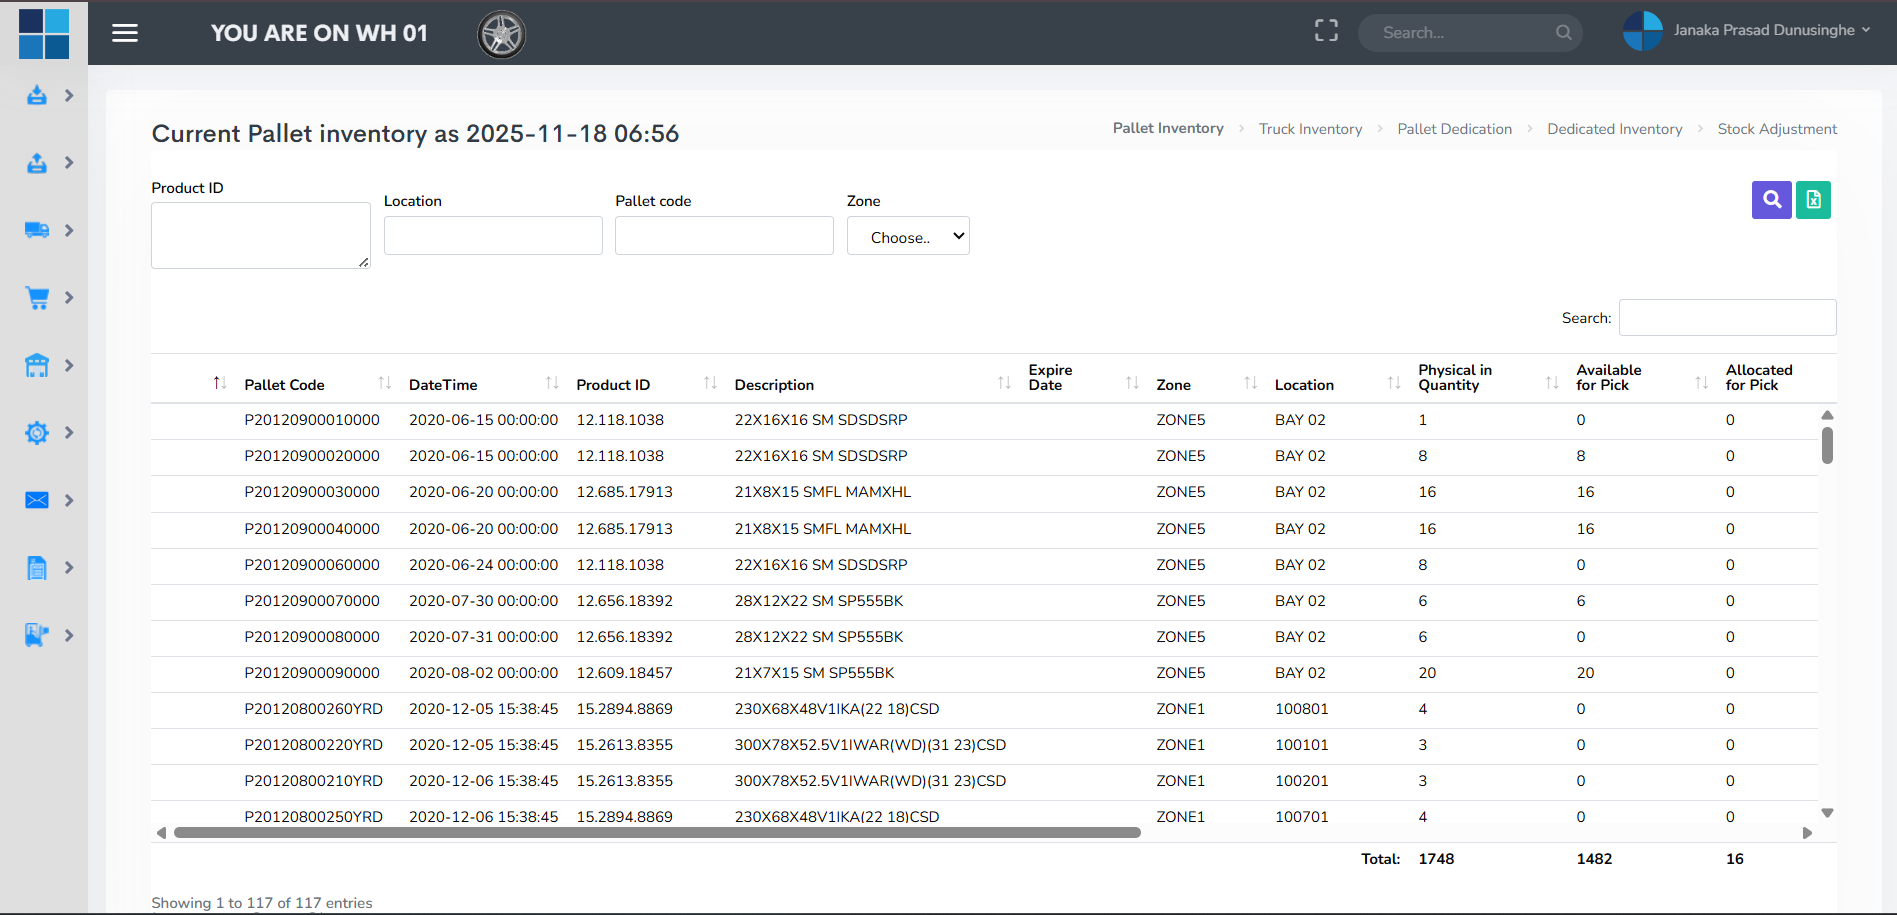This screenshot has width=1897, height=915.
Task: Click the purple magnifier search button
Action: [x=1771, y=200]
